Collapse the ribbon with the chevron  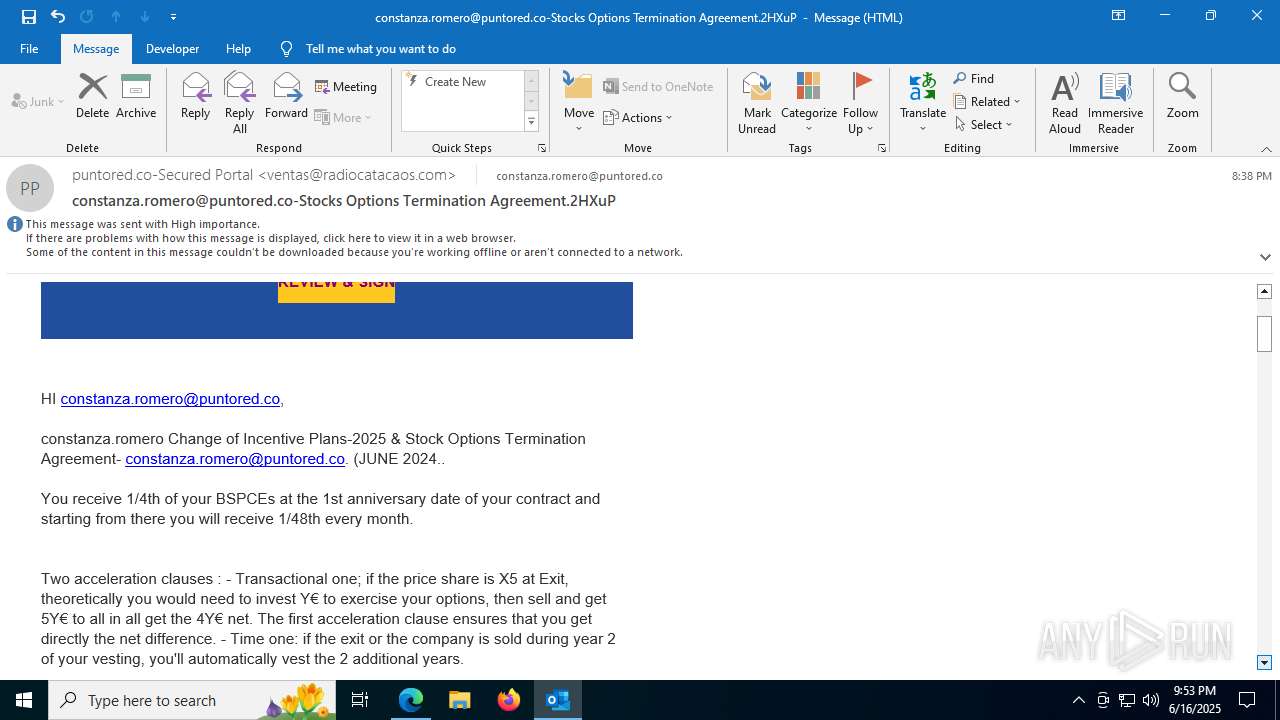[x=1266, y=149]
